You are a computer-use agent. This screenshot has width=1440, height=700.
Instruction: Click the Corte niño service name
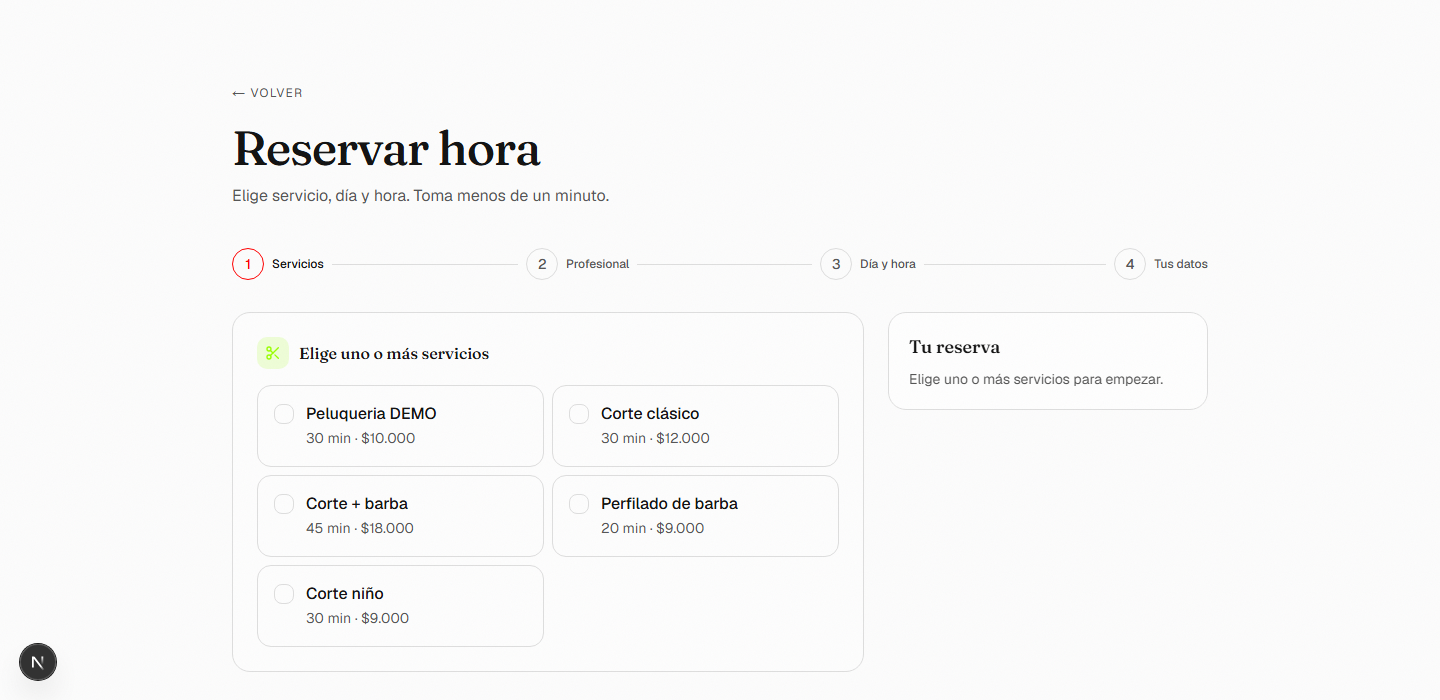tap(345, 594)
